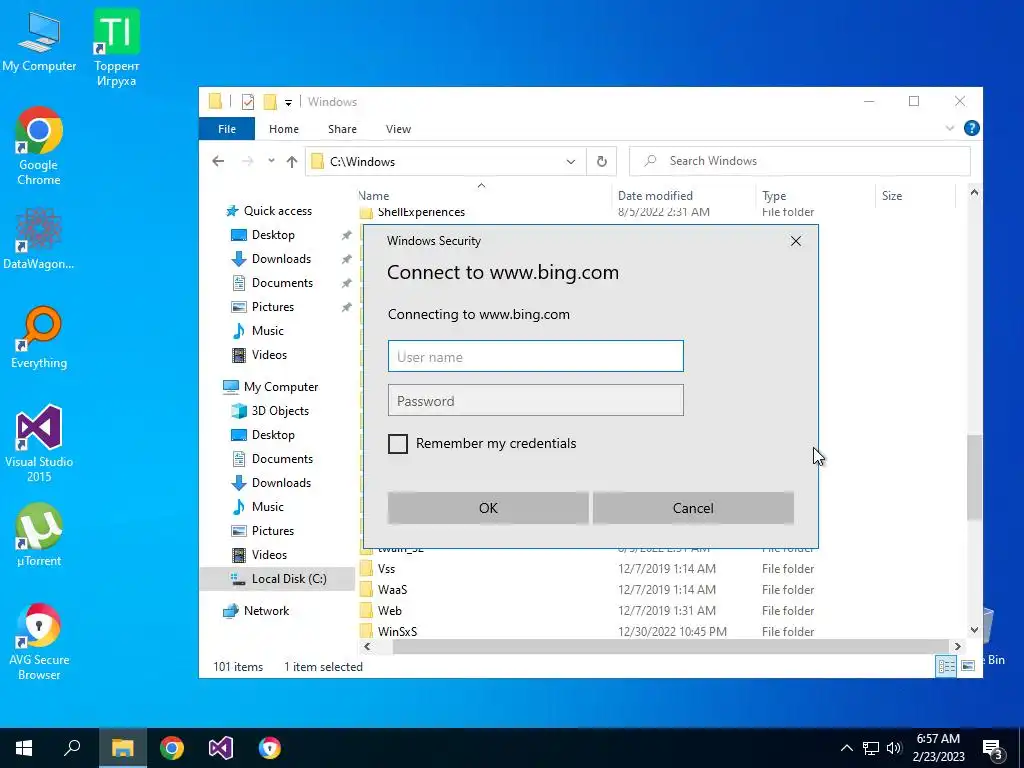The height and width of the screenshot is (768, 1024).
Task: Check Remember my credentials box
Action: (398, 443)
